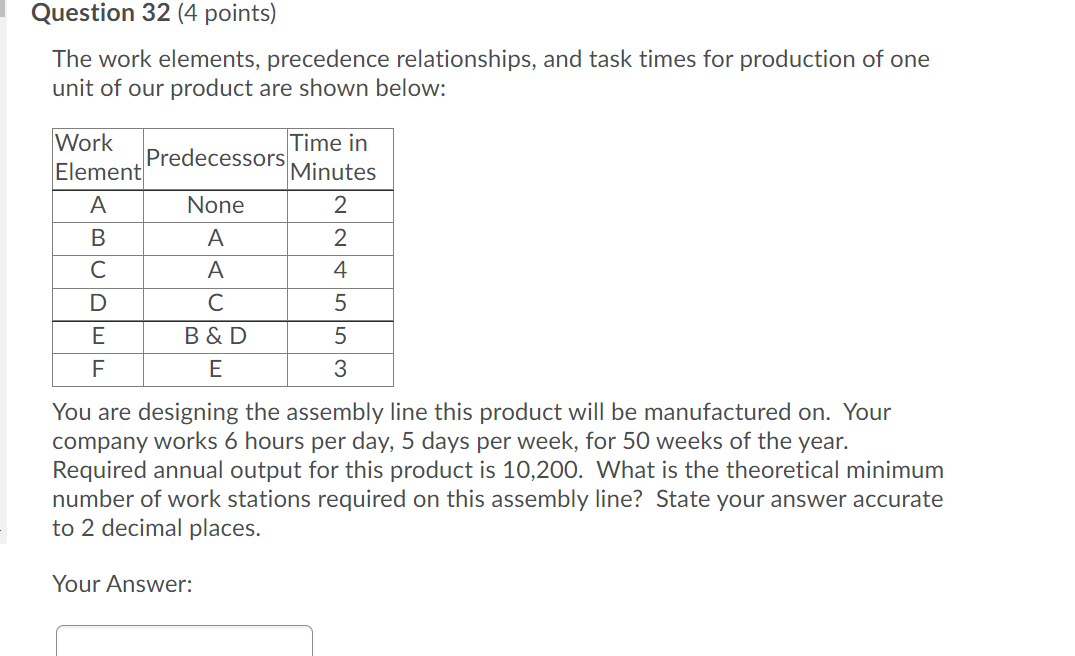Select element F in the table
The image size is (1075, 656).
tap(97, 370)
